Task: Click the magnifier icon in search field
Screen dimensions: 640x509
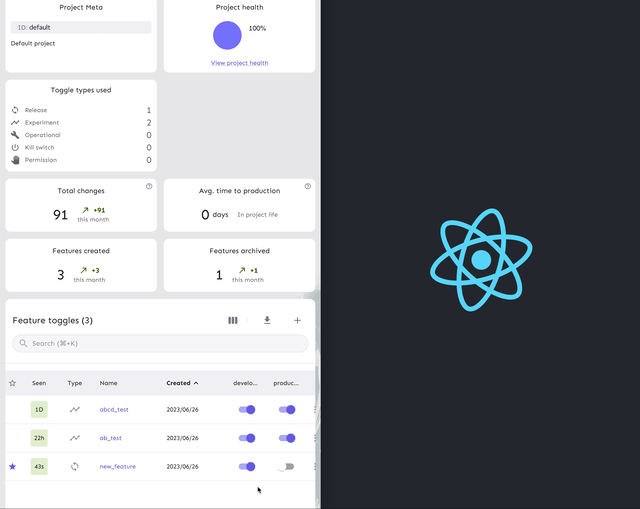Action: tap(23, 343)
